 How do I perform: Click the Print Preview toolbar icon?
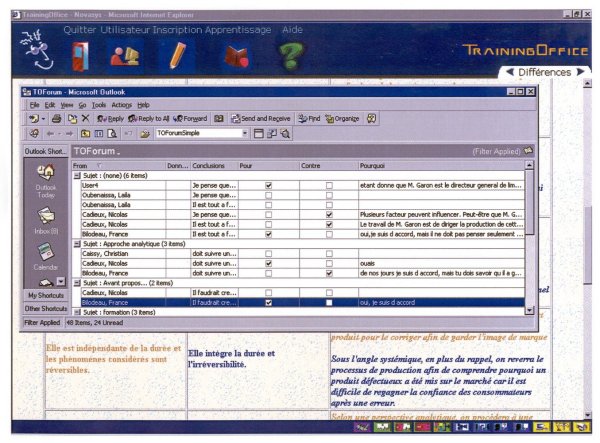point(112,134)
